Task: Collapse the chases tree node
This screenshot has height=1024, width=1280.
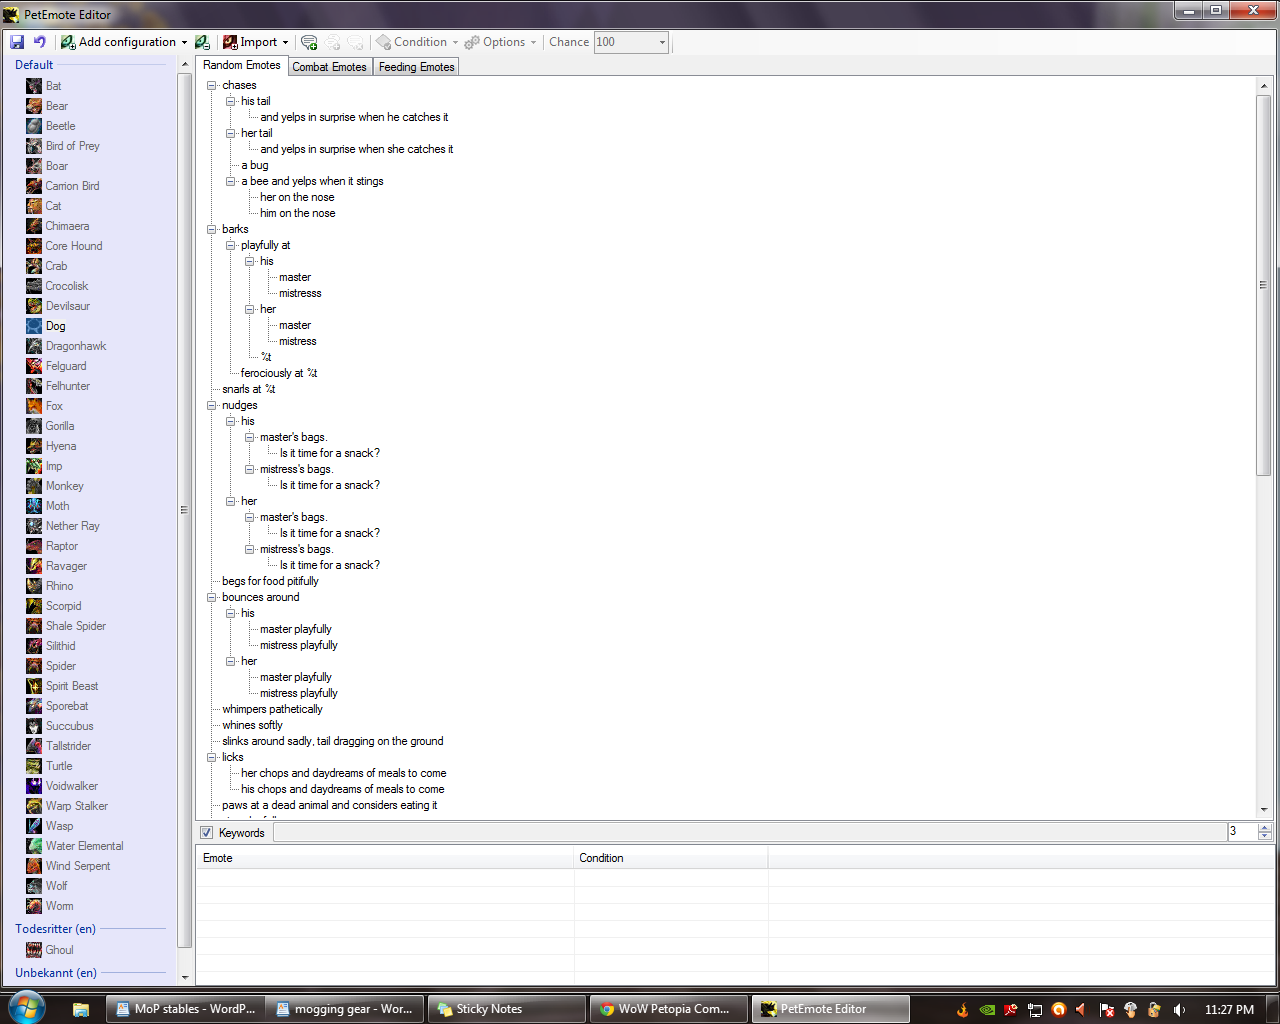Action: coord(212,85)
